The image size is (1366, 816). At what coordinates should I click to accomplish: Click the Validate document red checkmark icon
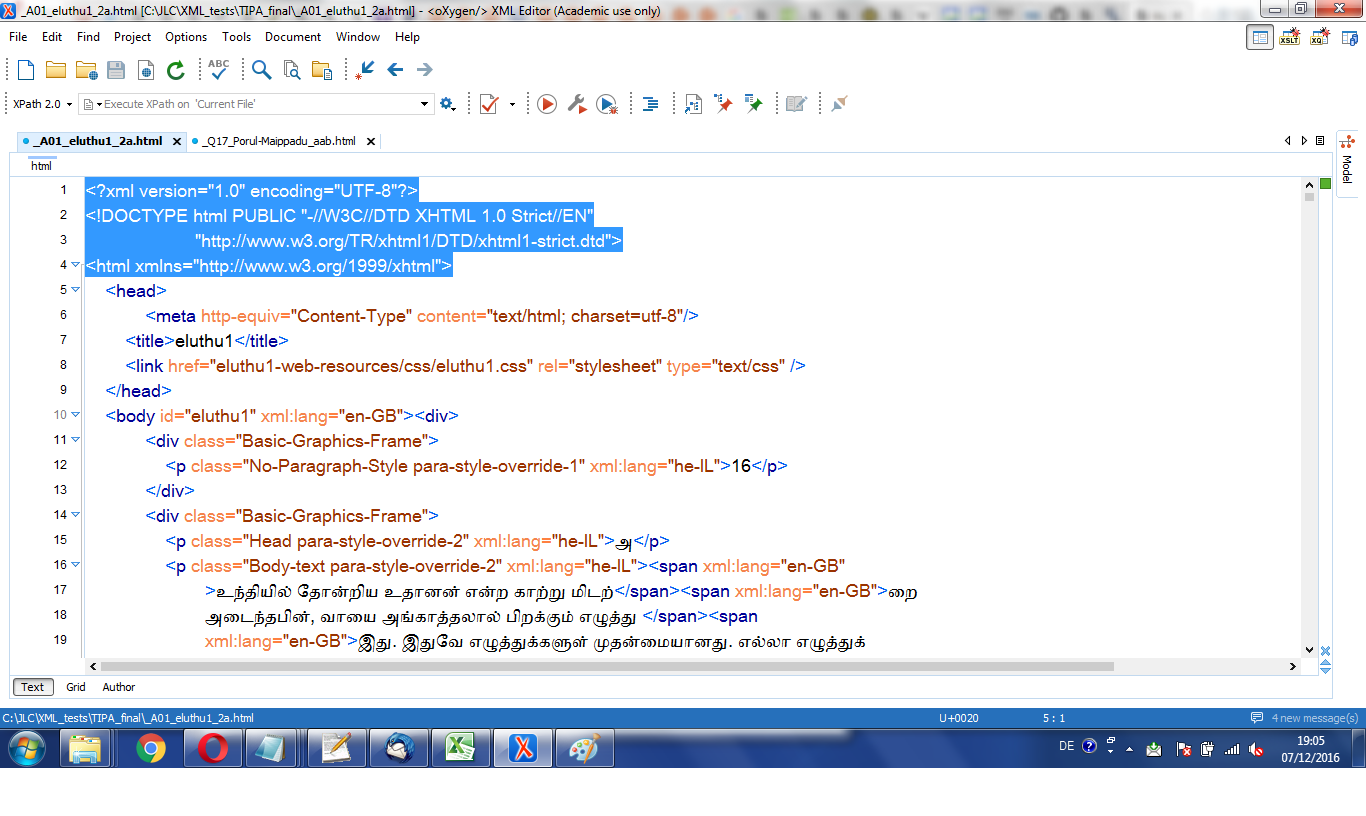(489, 104)
